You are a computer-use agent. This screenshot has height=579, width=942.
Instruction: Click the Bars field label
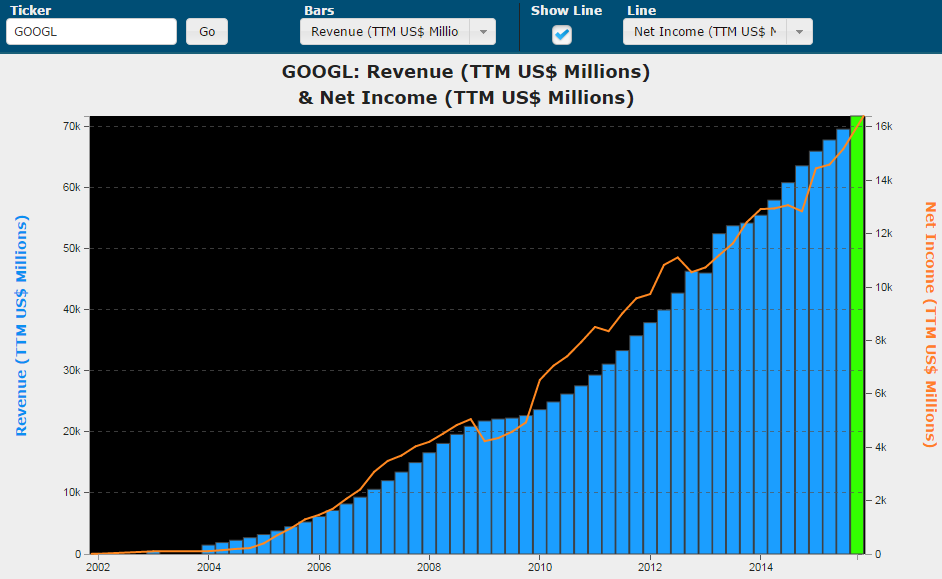(x=319, y=10)
